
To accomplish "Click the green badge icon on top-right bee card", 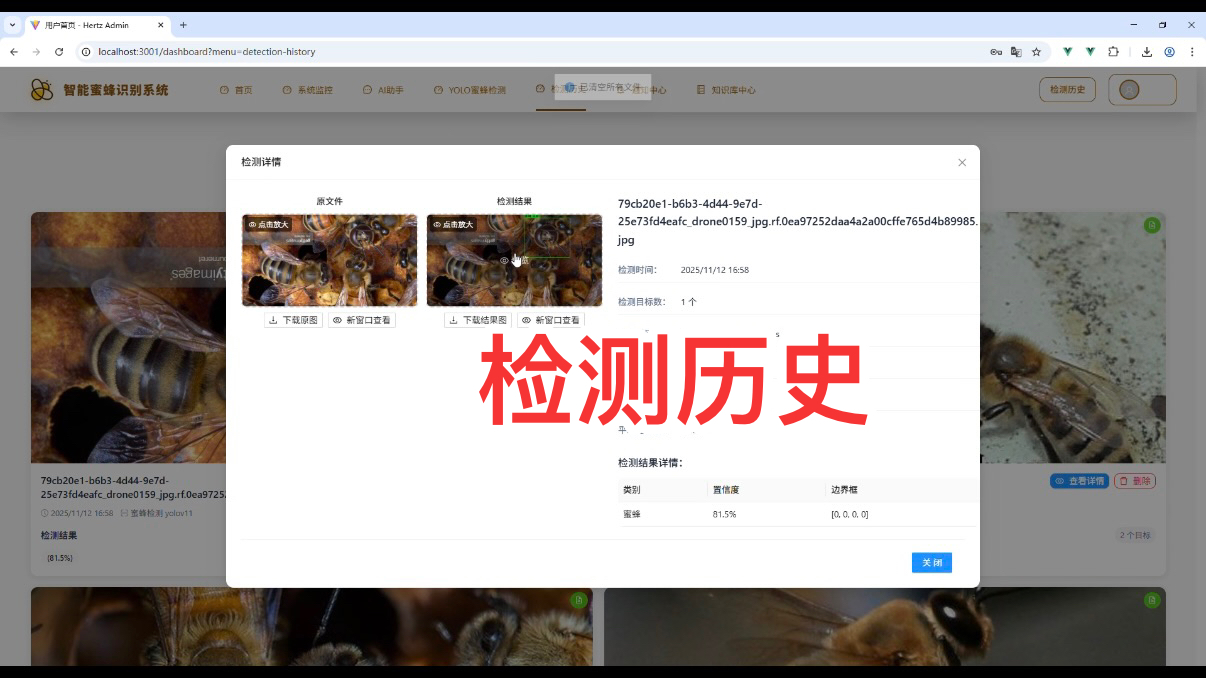I will (1152, 225).
